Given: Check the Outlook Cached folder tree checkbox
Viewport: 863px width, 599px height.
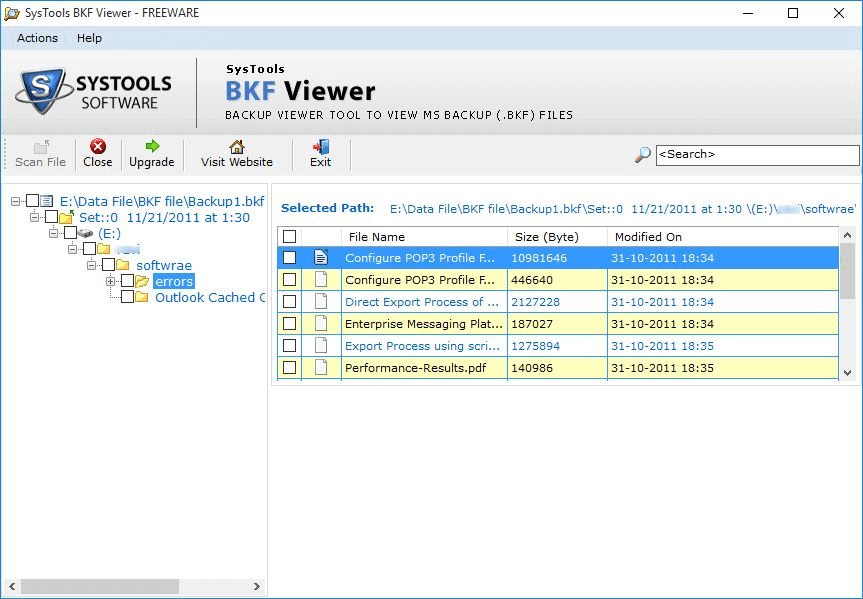Looking at the screenshot, I should [x=128, y=297].
